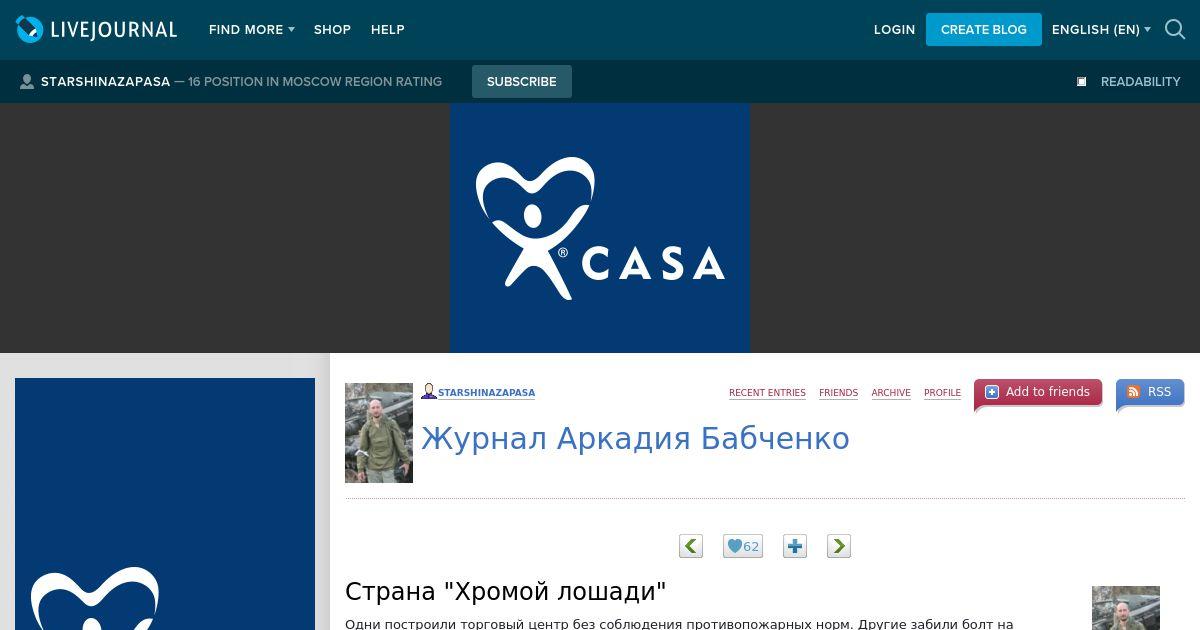Click the user head icon beside STARSHINAZAPASA link
The height and width of the screenshot is (630, 1200).
click(x=429, y=391)
